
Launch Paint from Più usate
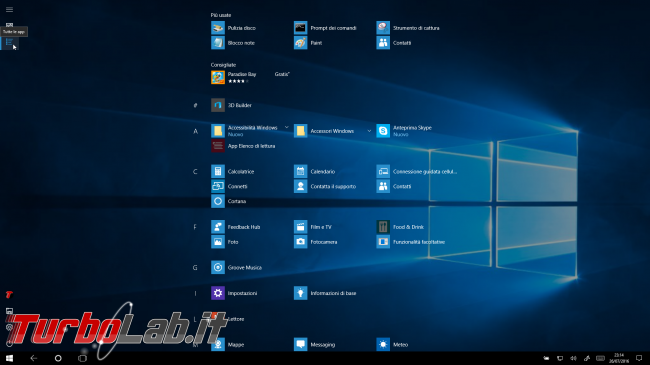point(308,43)
